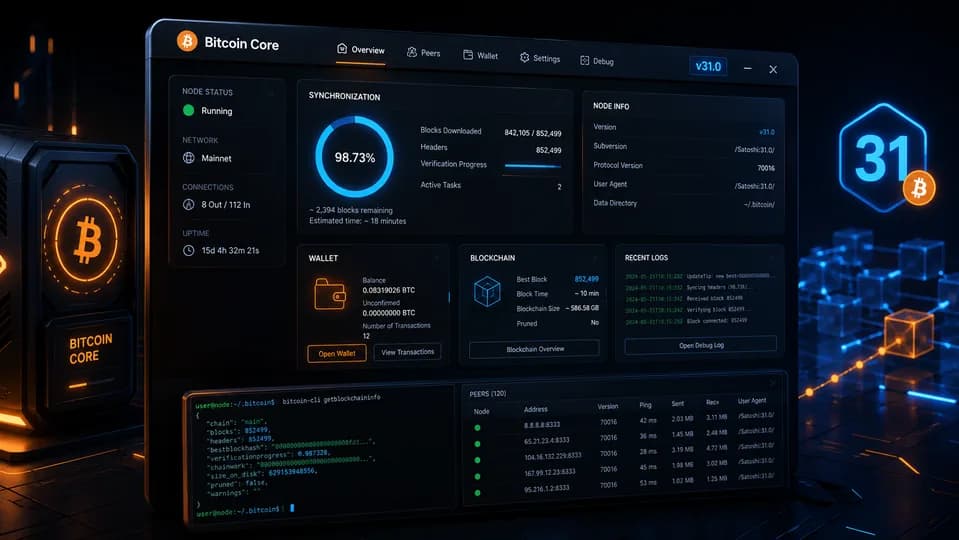The width and height of the screenshot is (959, 540).
Task: Click the 'Address' column header in Peers
Action: [536, 409]
